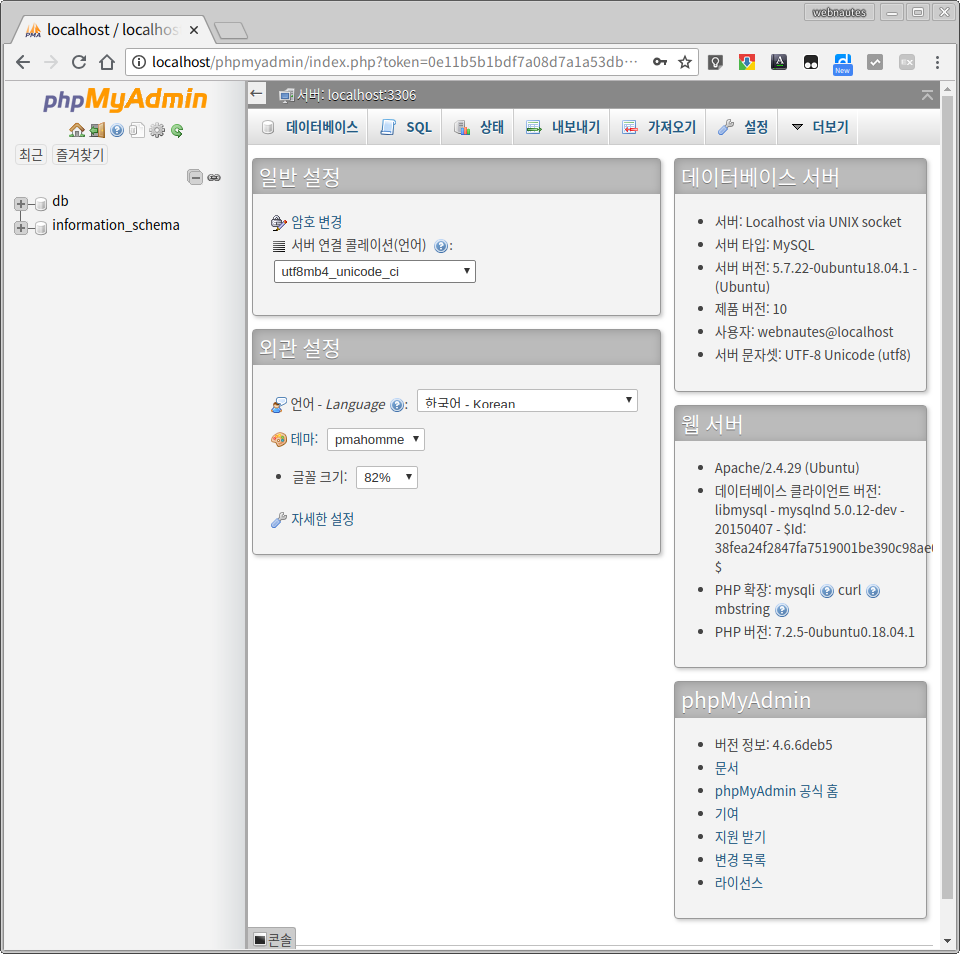
Task: Open the SQL tab
Action: [x=405, y=127]
